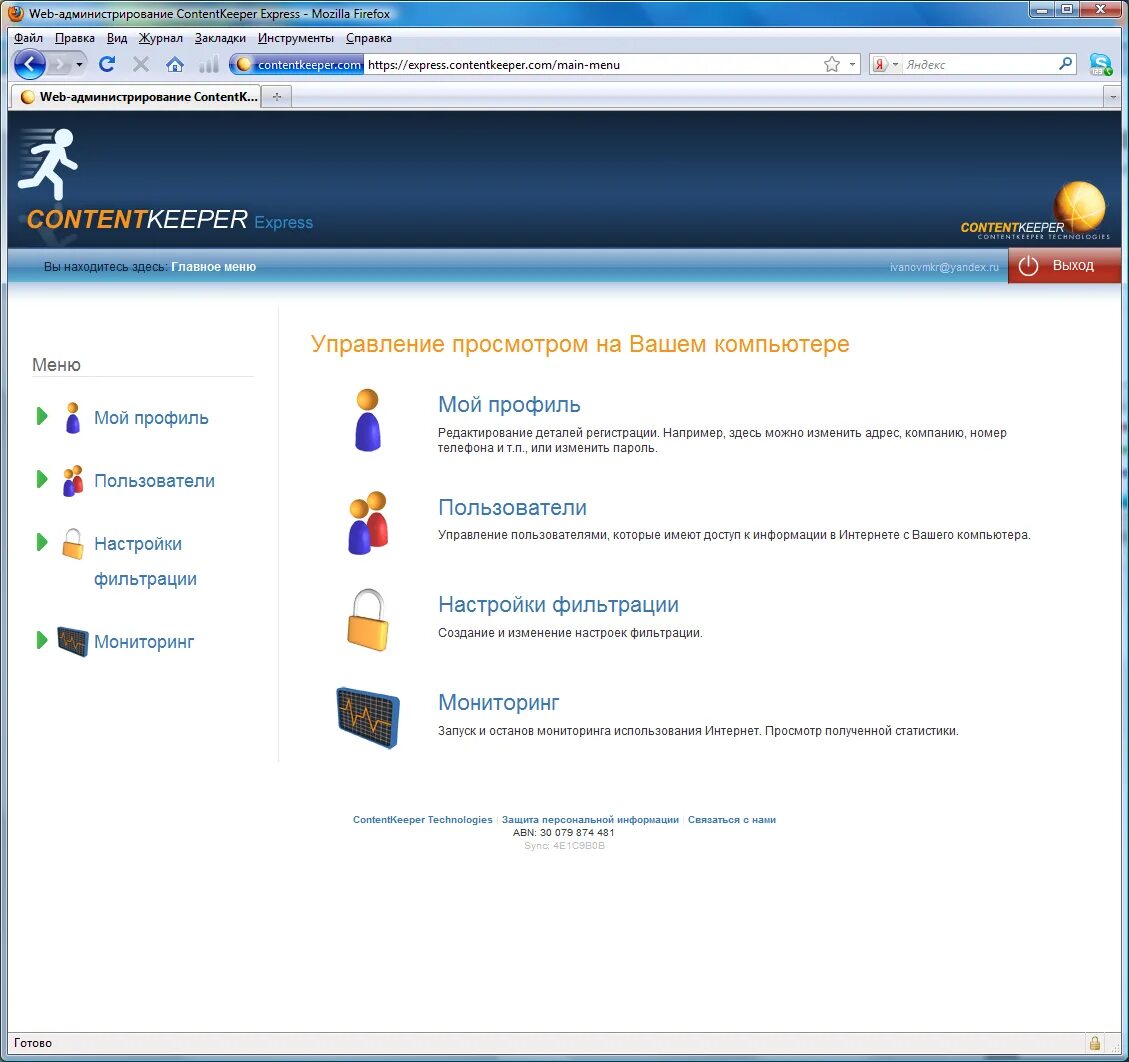Click the large two-users icon in the main area

(x=368, y=523)
